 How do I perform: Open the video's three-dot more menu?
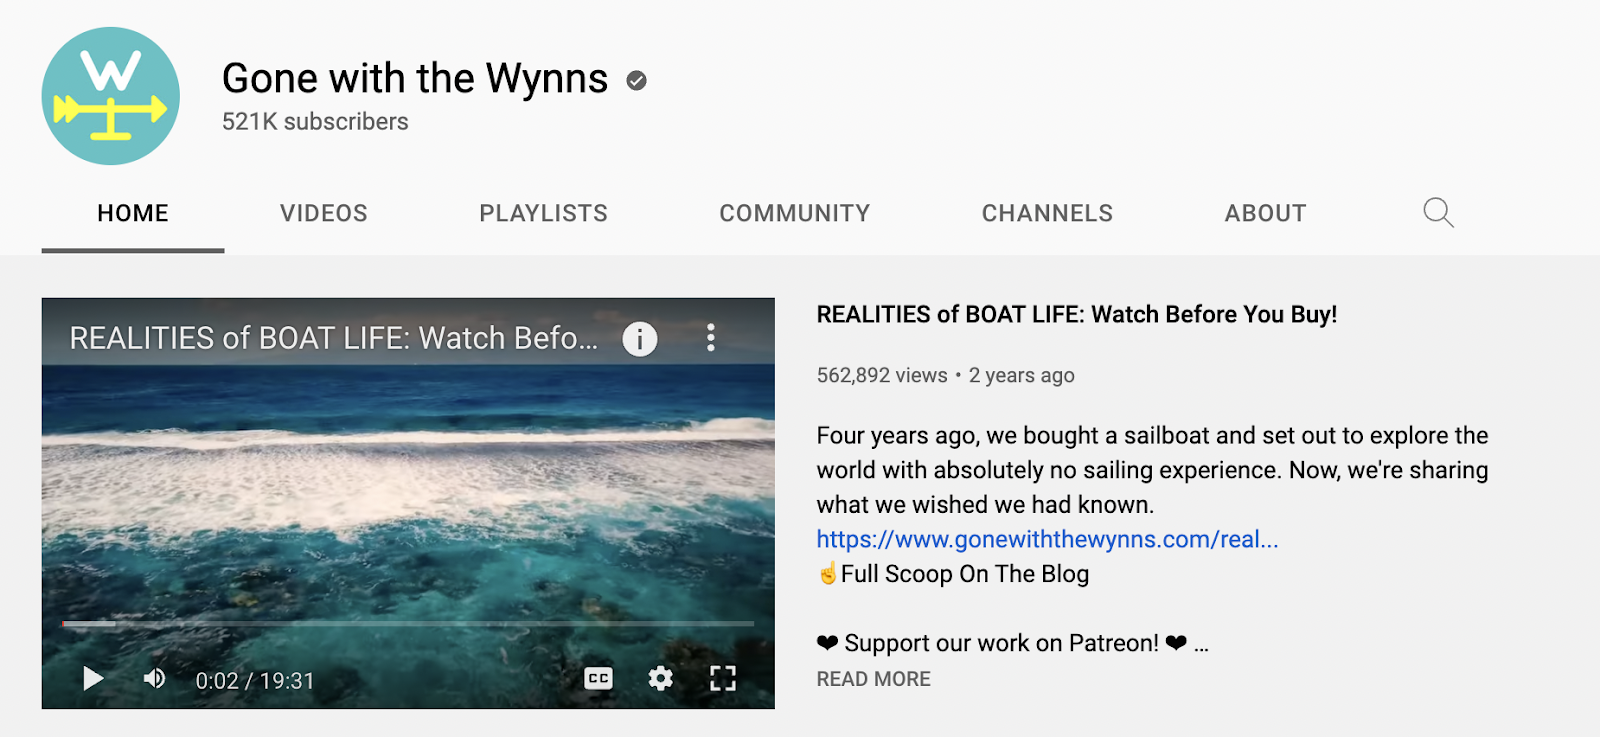(711, 338)
